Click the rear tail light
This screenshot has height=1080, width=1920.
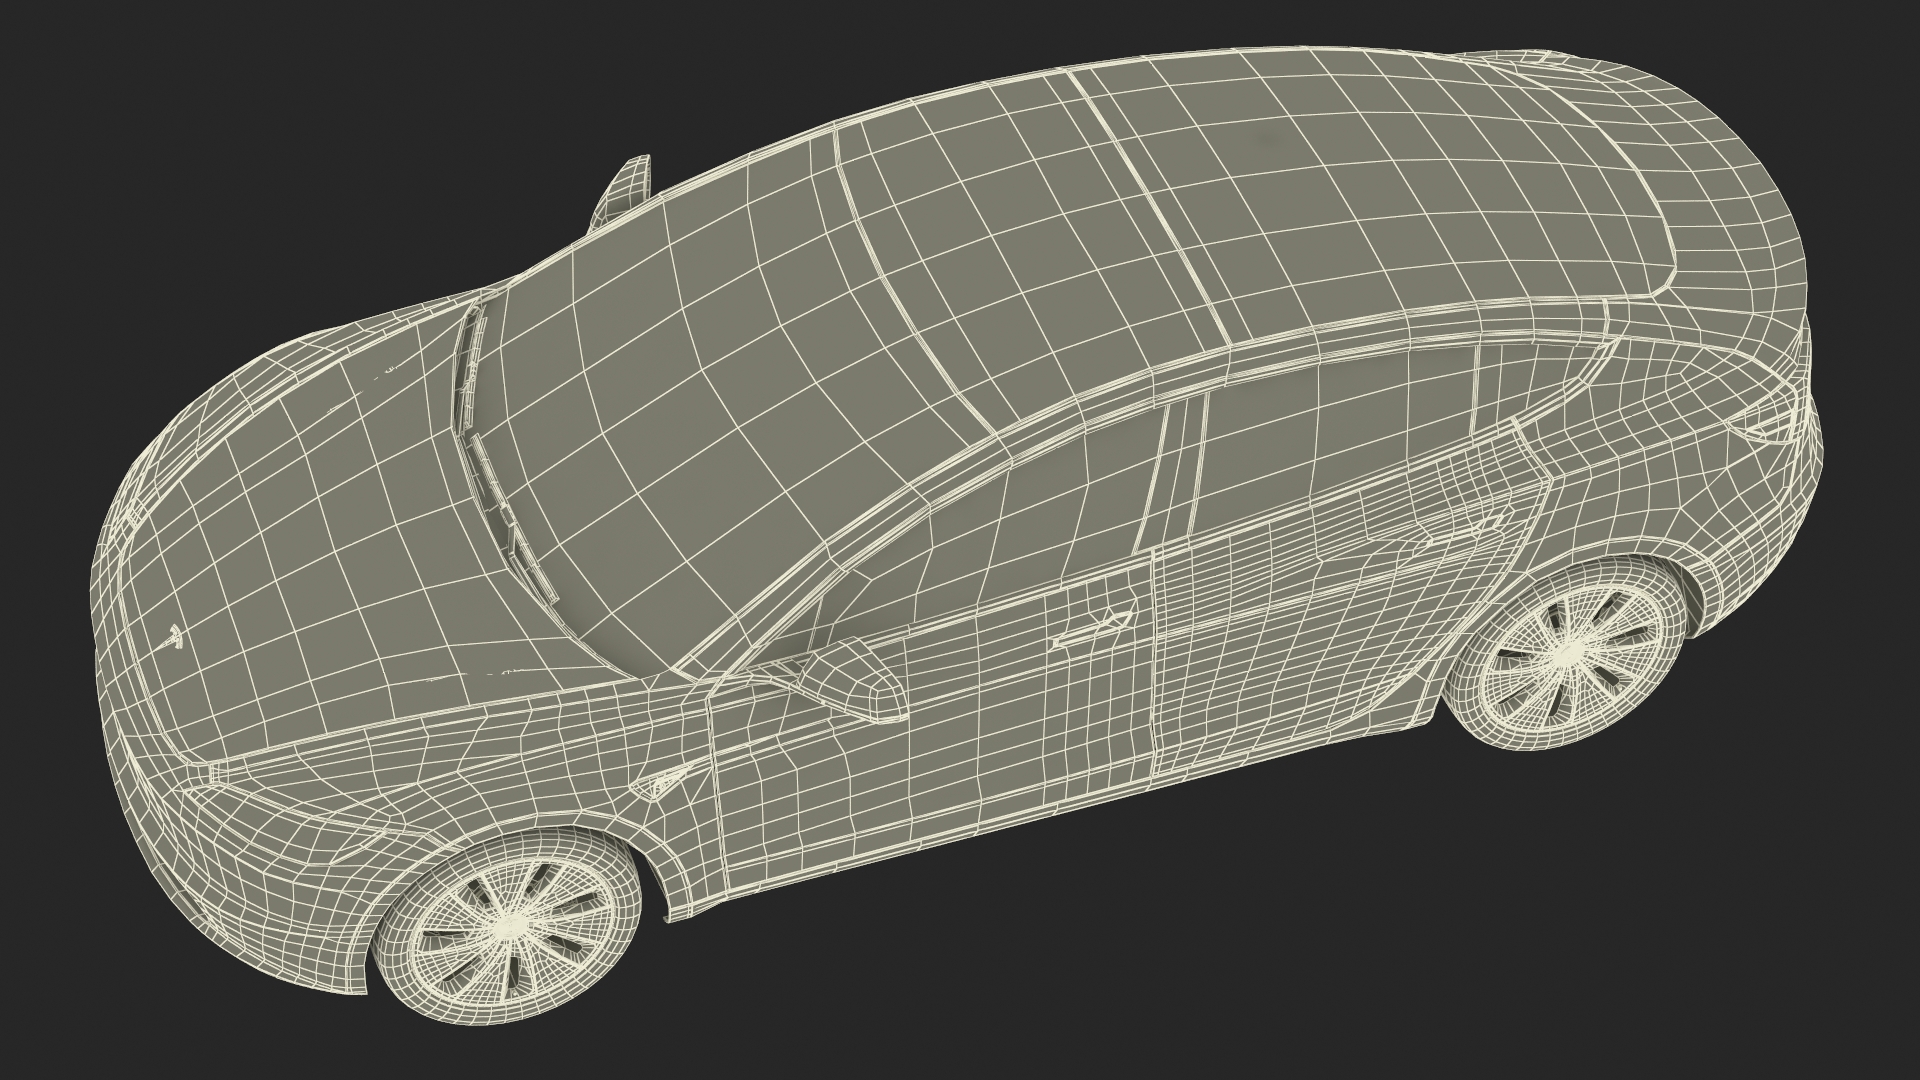coord(1772,423)
